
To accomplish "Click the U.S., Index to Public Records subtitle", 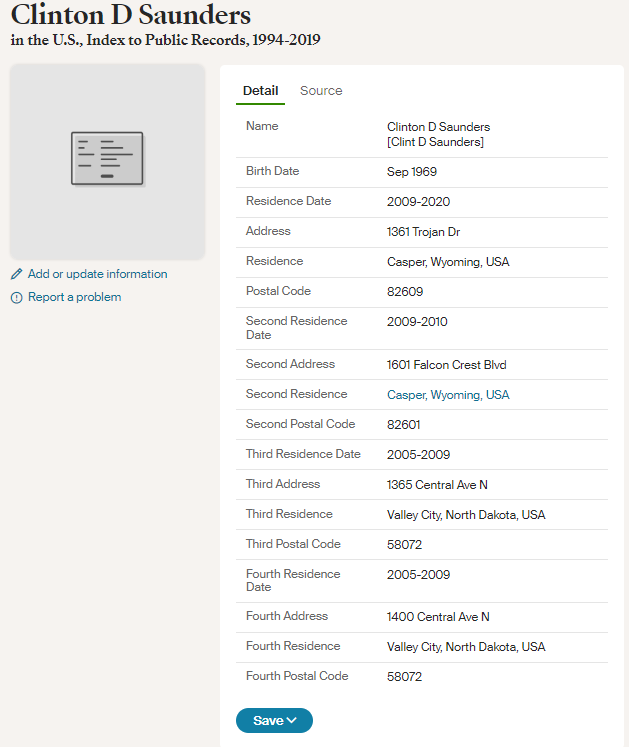I will (165, 40).
